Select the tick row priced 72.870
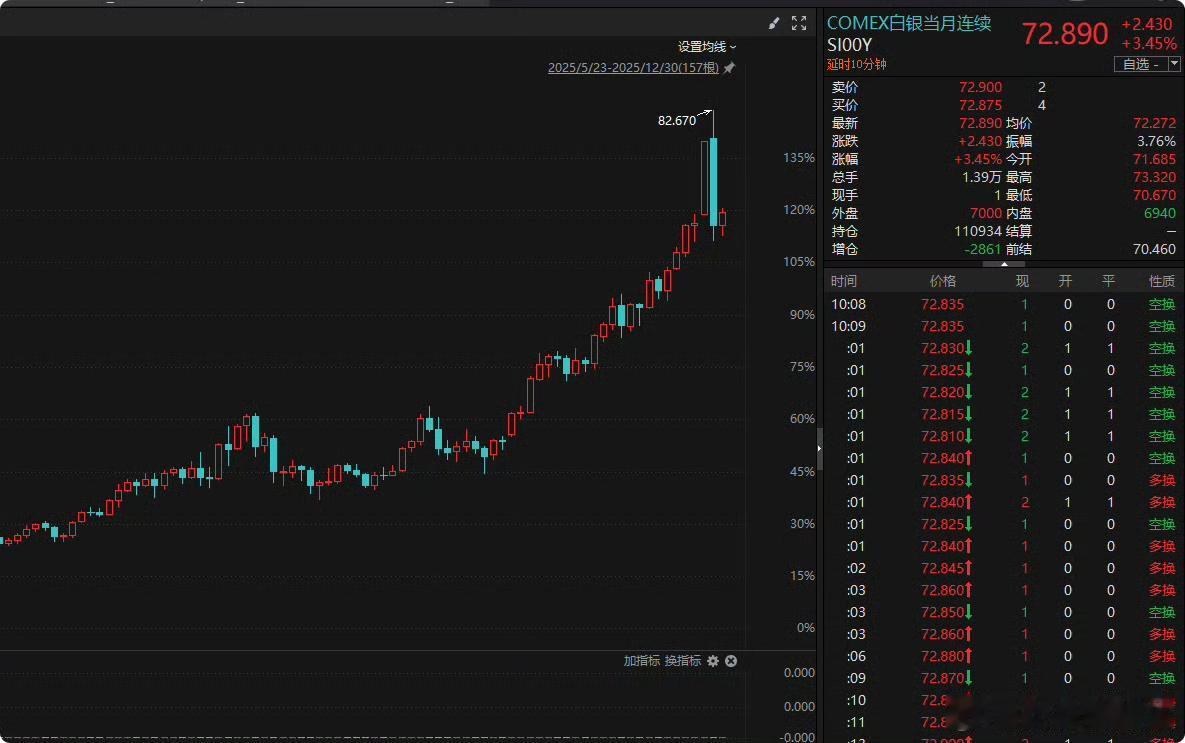Viewport: 1185px width, 743px height. 1003,678
